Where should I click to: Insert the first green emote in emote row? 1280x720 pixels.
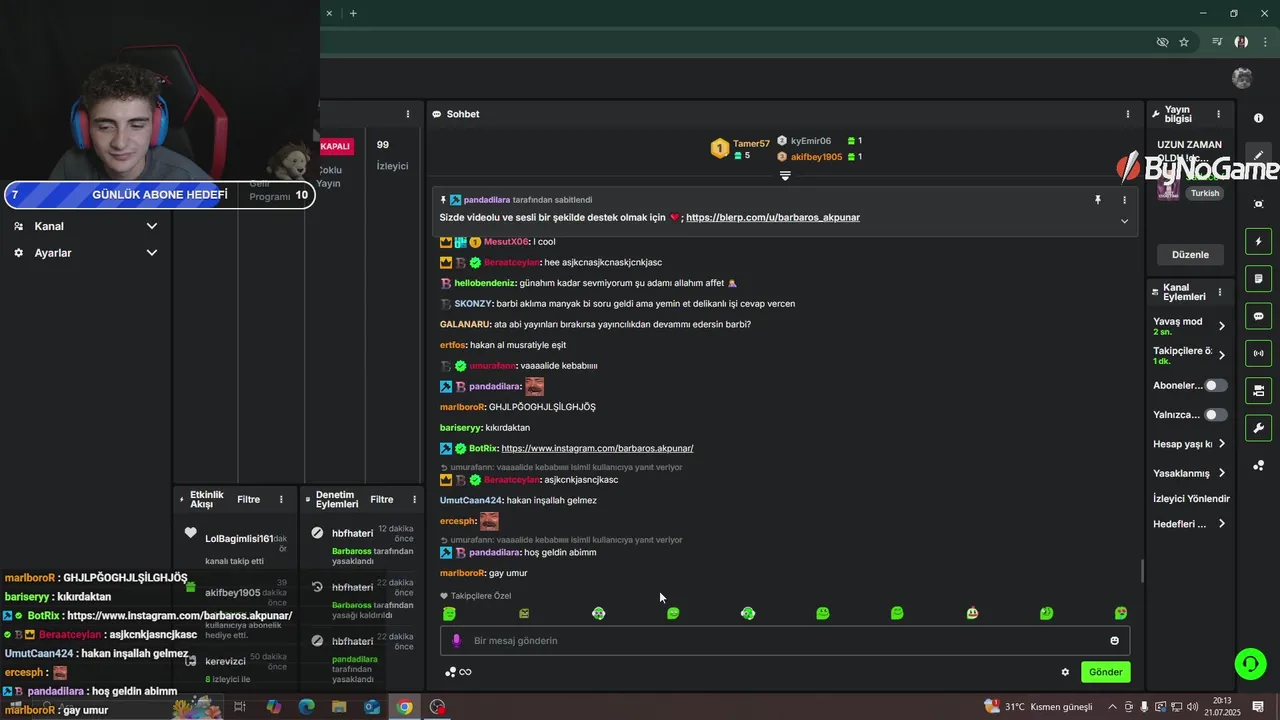(x=449, y=613)
